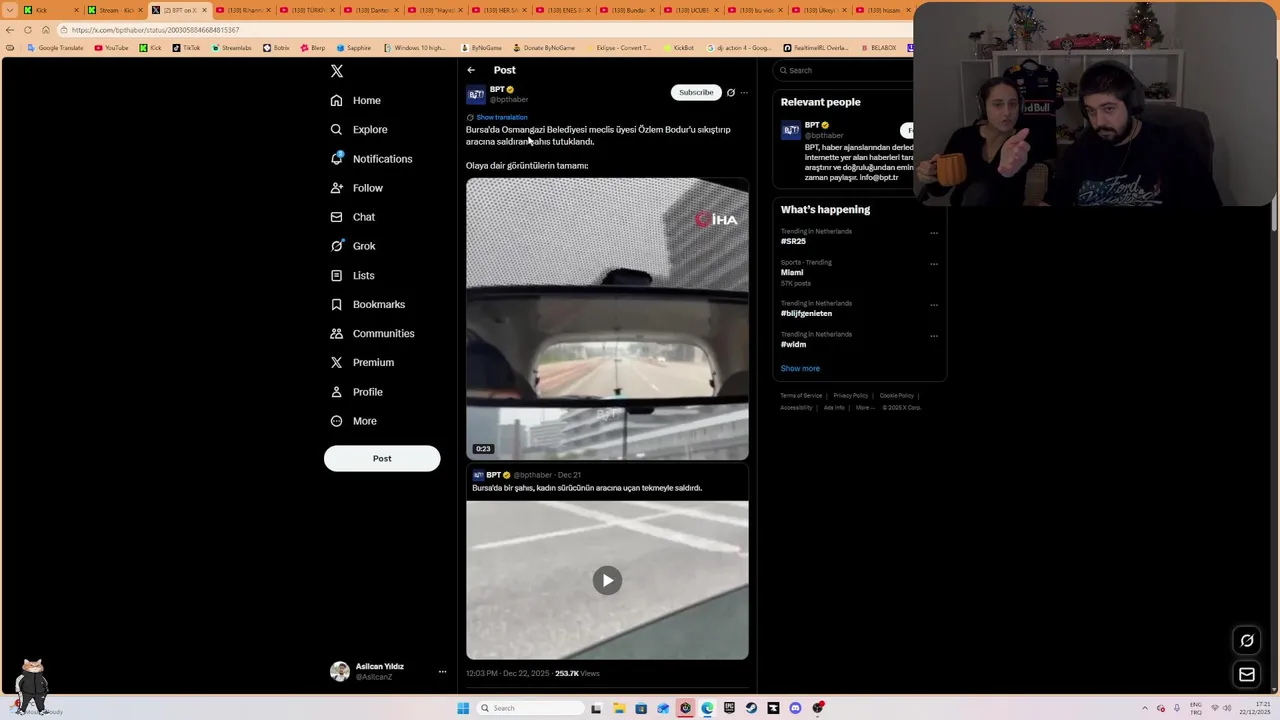Open Premium in the sidebar
This screenshot has width=1280, height=720.
361,362
